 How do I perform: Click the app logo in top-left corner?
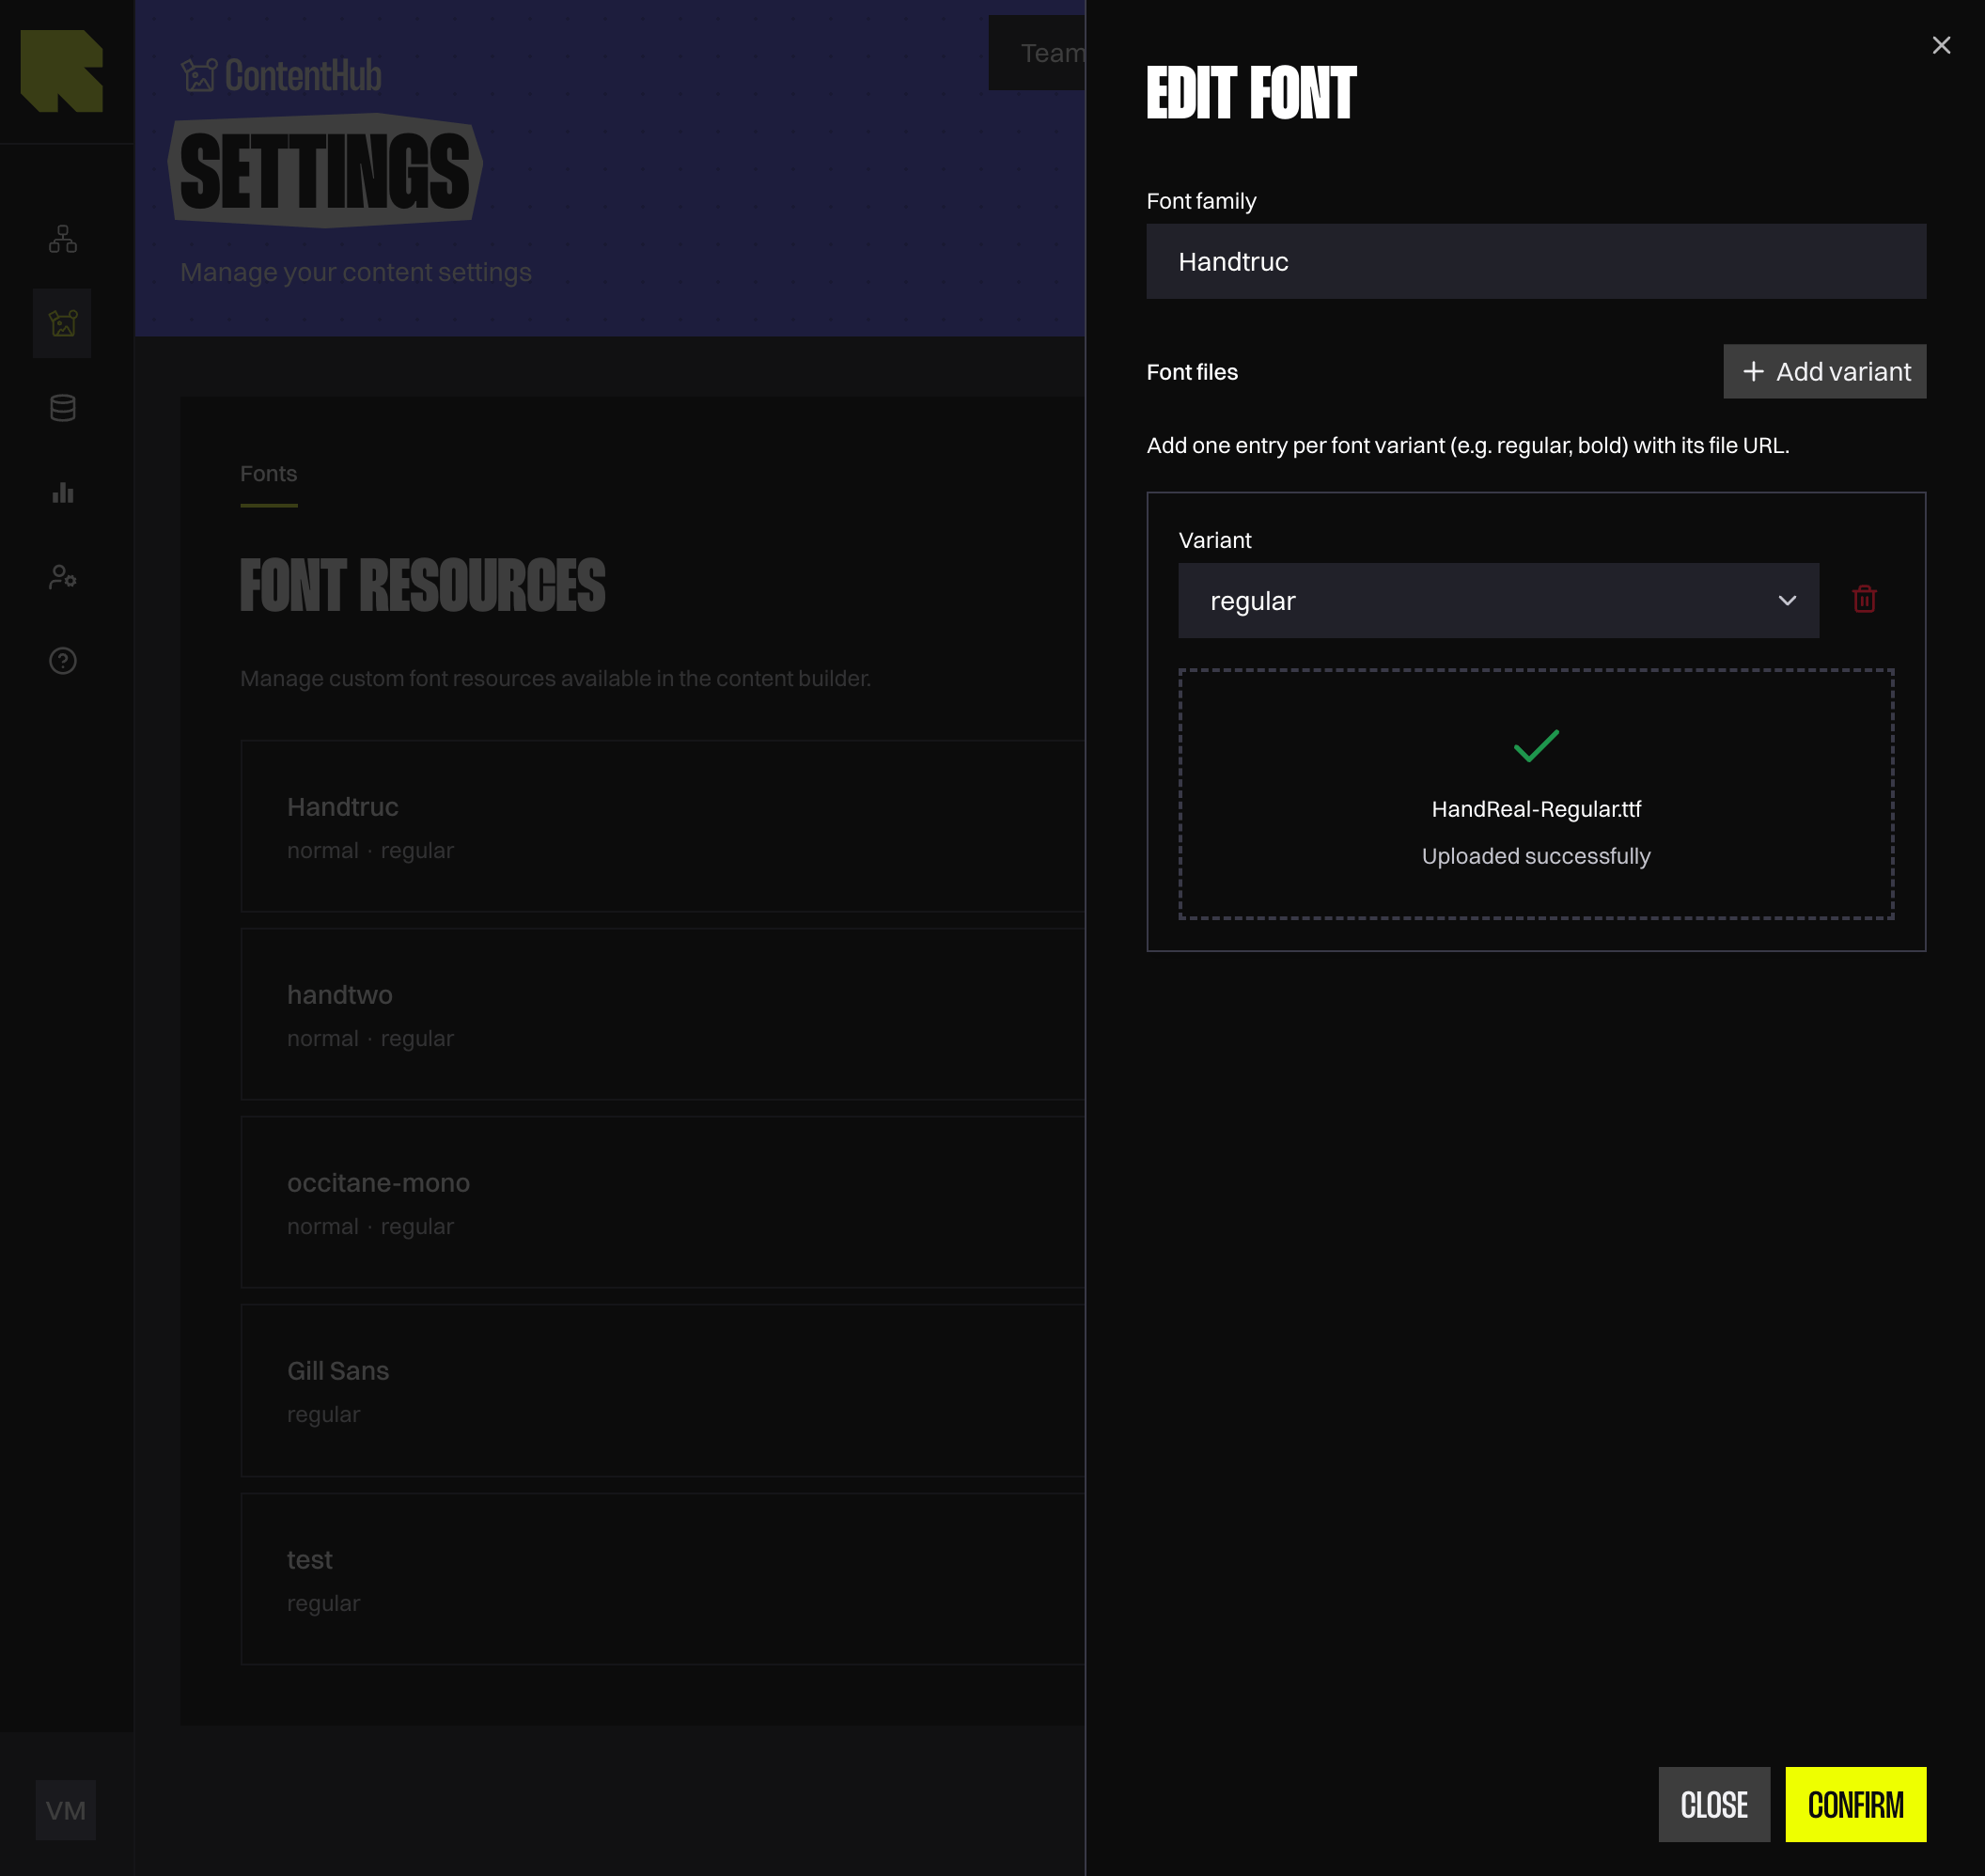pos(62,71)
